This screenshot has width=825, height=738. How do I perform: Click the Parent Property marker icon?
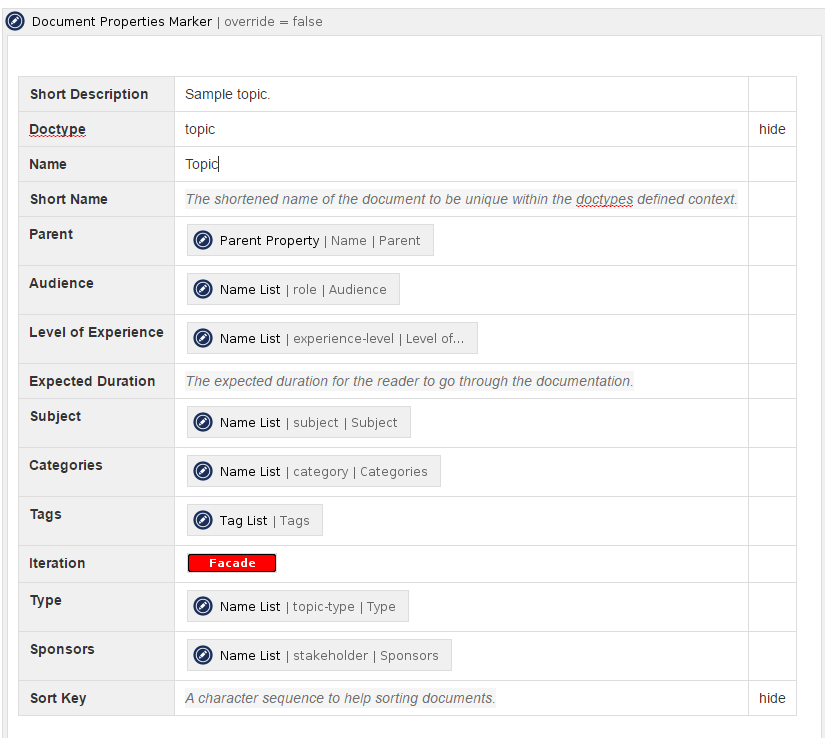(203, 240)
